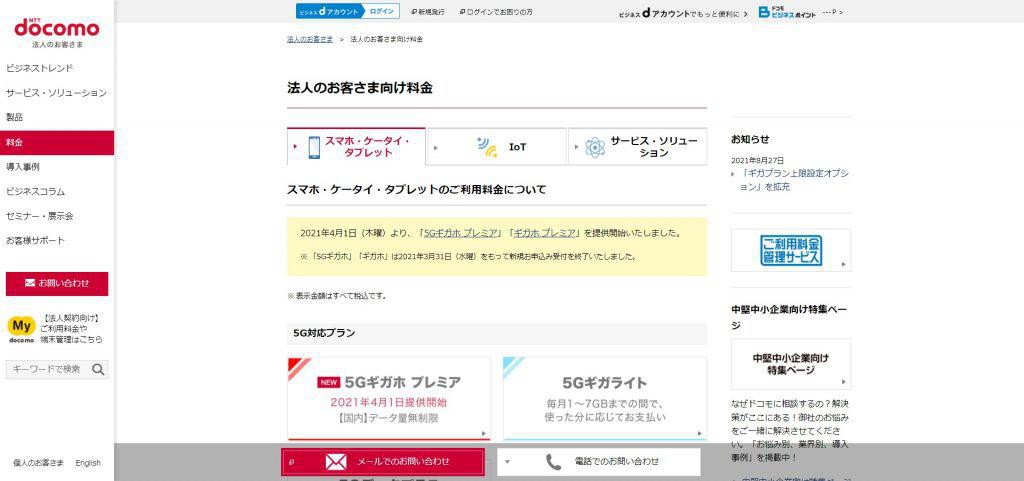Viewport: 1024px width, 481px height.
Task: Select サービス・ソリューション tab
Action: click(x=637, y=147)
